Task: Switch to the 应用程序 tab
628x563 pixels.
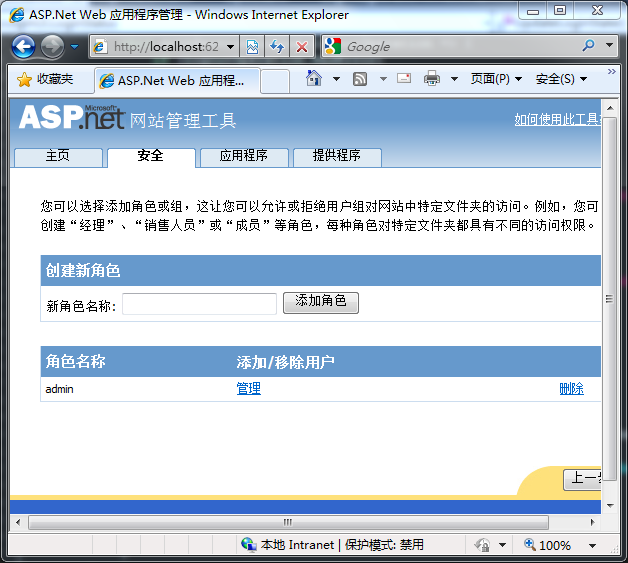Action: point(244,157)
